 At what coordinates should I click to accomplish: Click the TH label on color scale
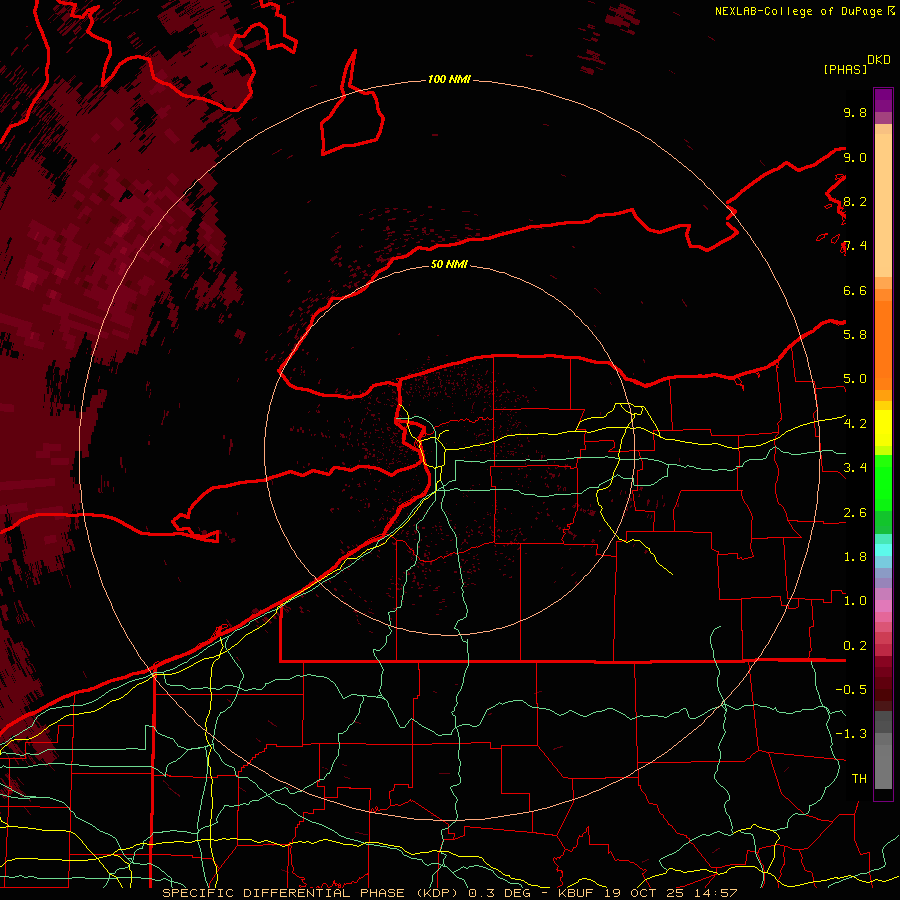(859, 778)
